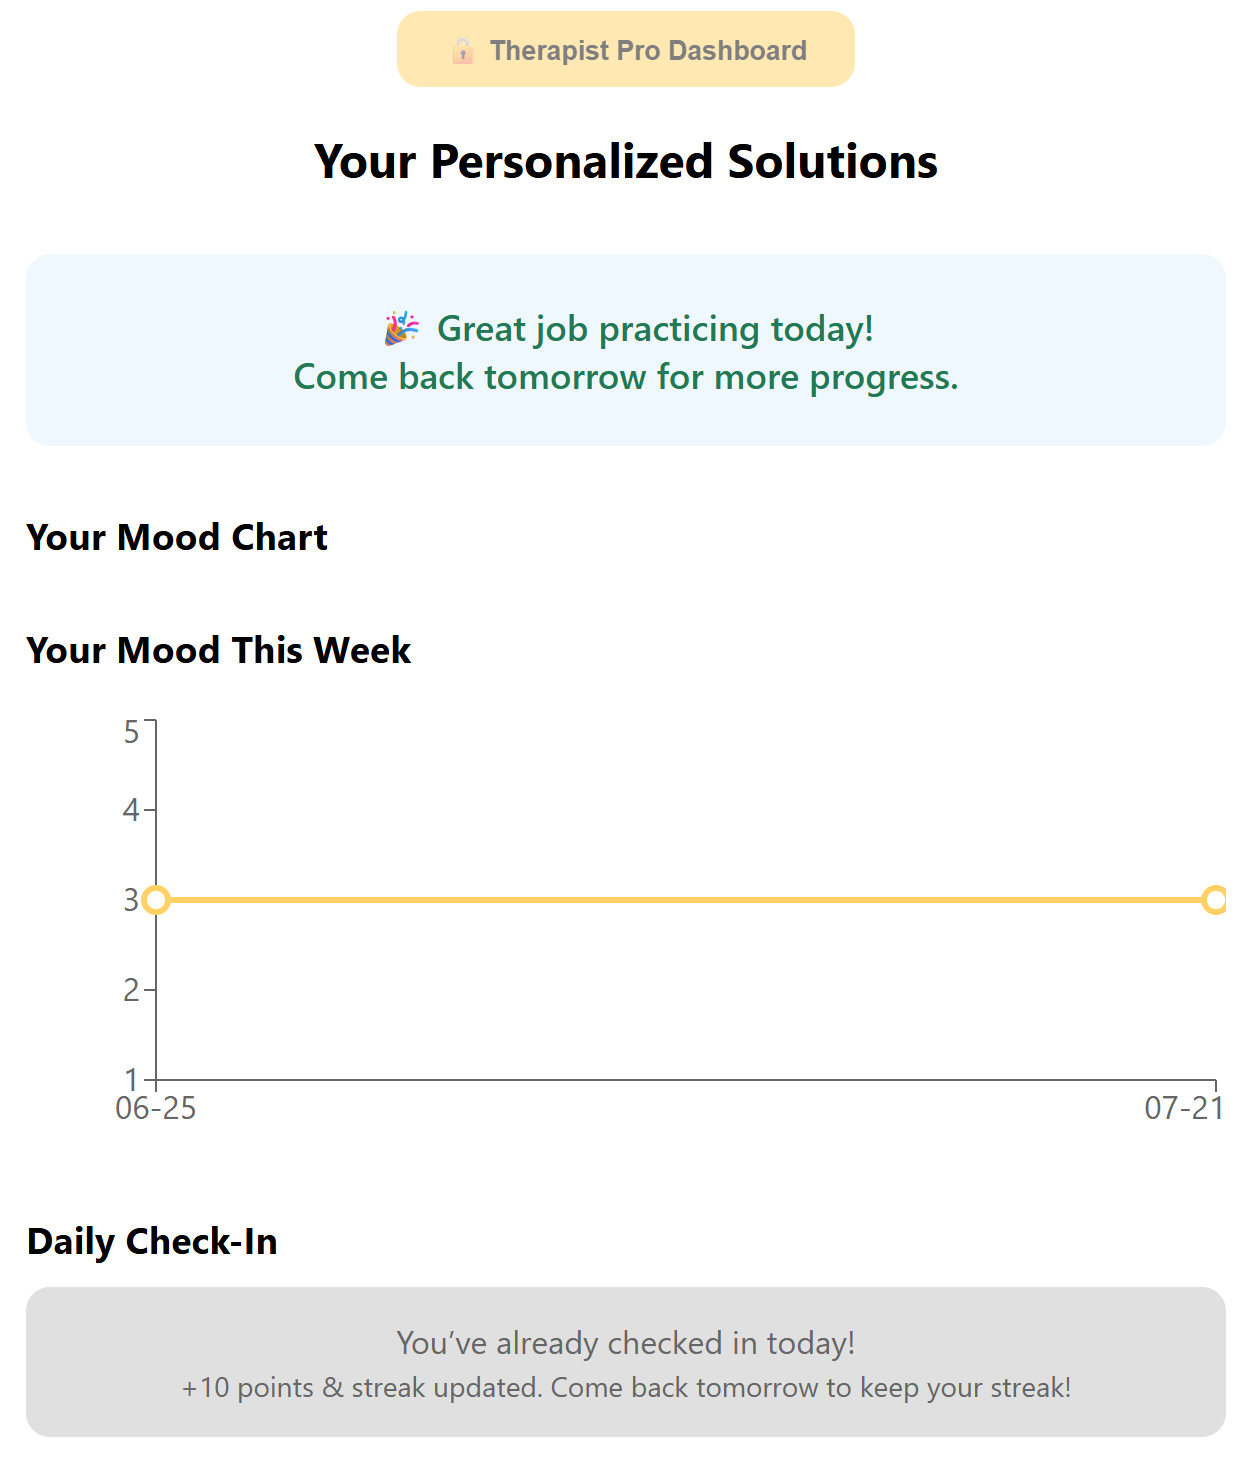Image resolution: width=1255 pixels, height=1465 pixels.
Task: Click the lock icon on Therapist Pro button
Action: coord(462,50)
